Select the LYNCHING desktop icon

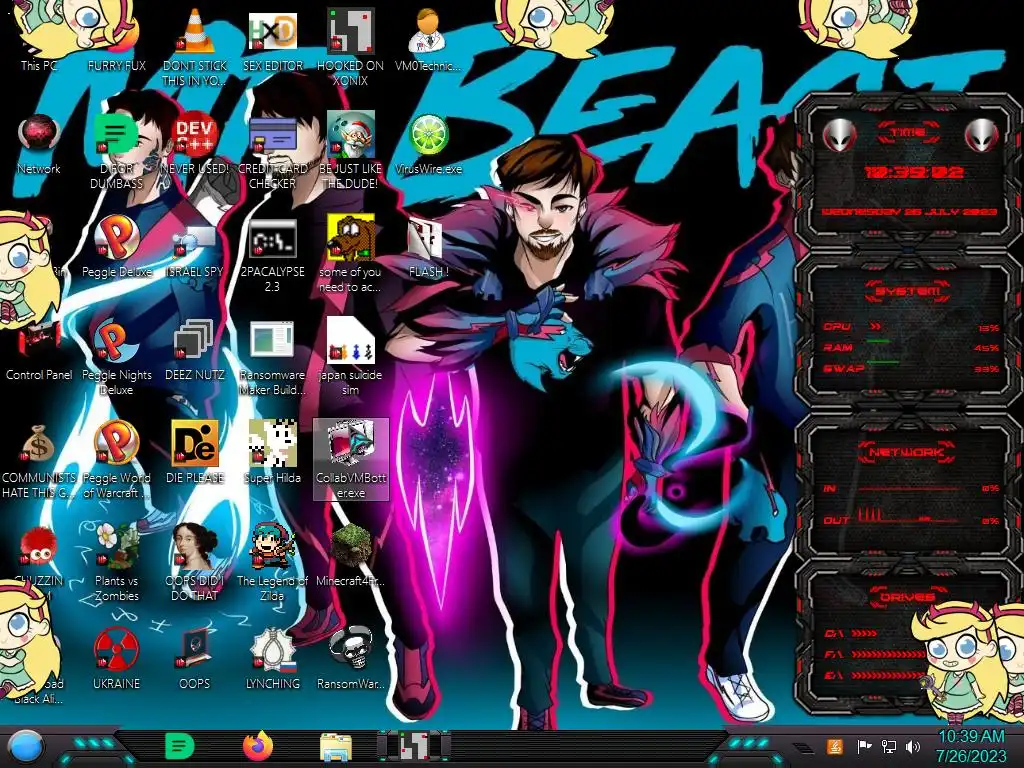(x=273, y=658)
